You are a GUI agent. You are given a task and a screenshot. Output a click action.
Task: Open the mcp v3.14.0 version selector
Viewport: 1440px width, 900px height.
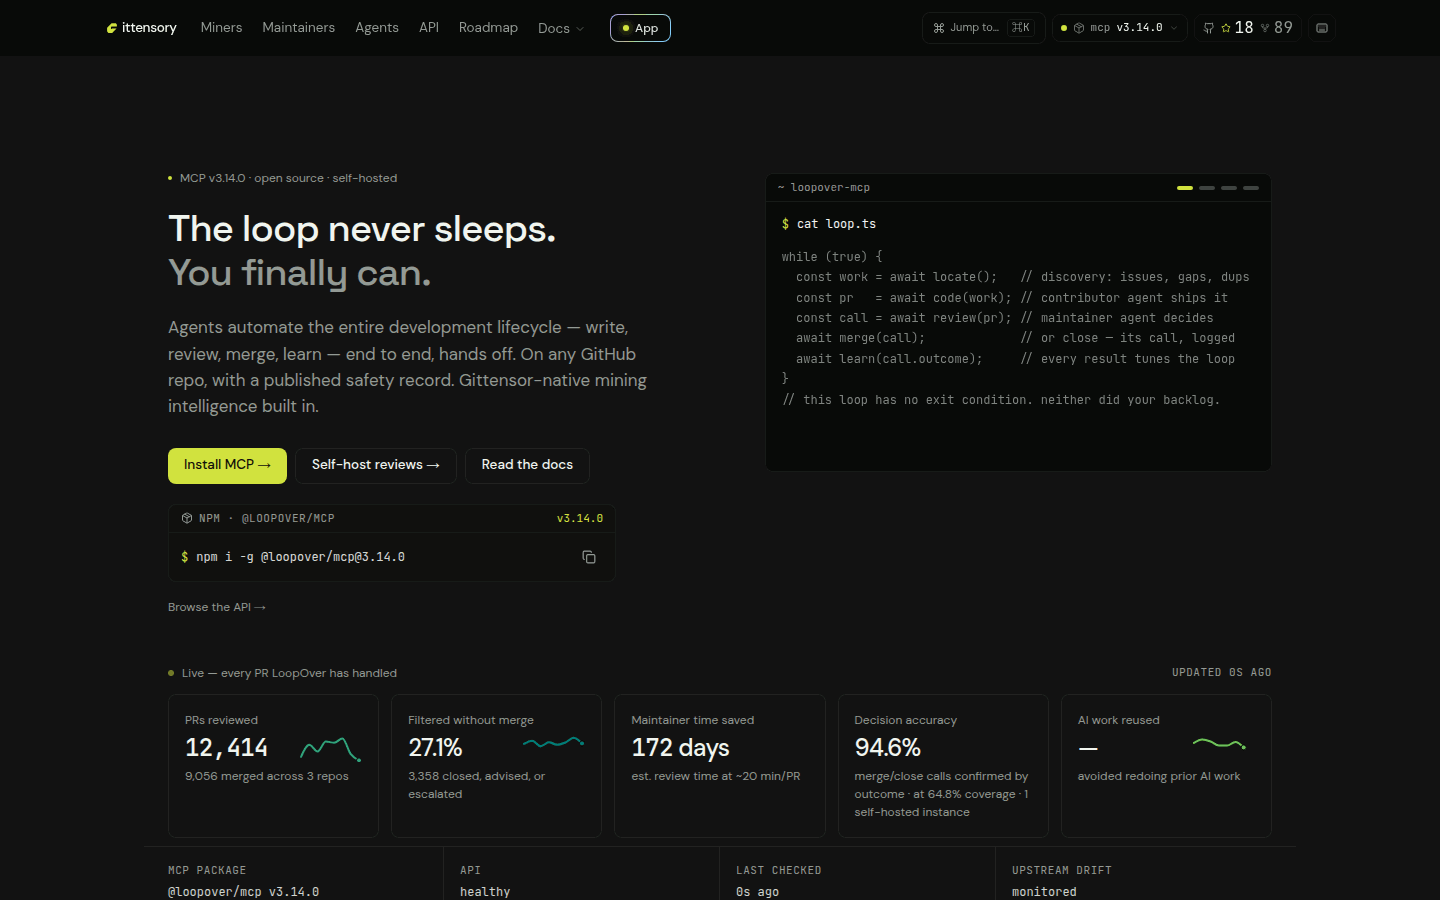click(1120, 28)
